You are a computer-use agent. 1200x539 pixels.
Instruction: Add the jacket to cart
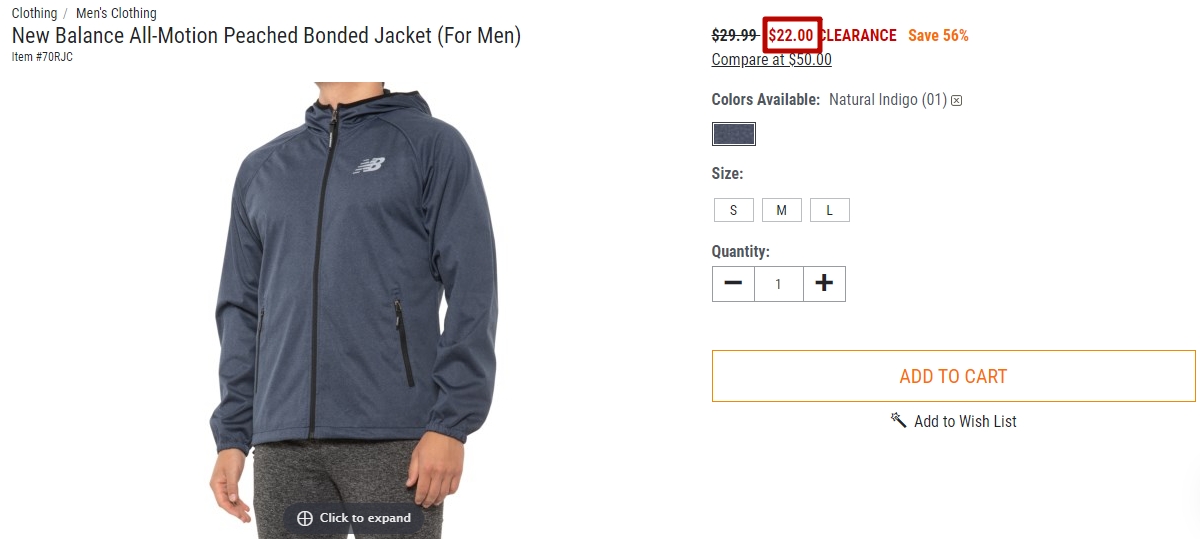coord(953,376)
